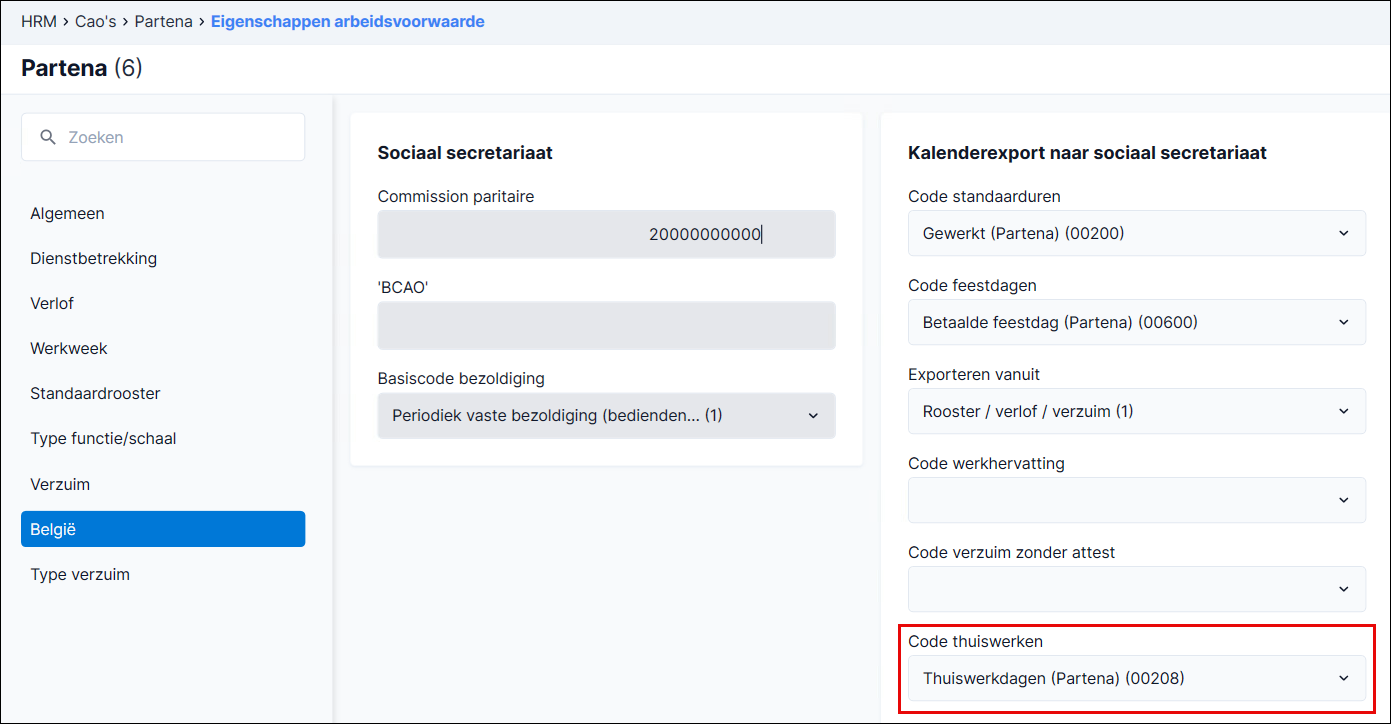Focus the Zoeken search field
This screenshot has height=724, width=1391.
[x=163, y=137]
